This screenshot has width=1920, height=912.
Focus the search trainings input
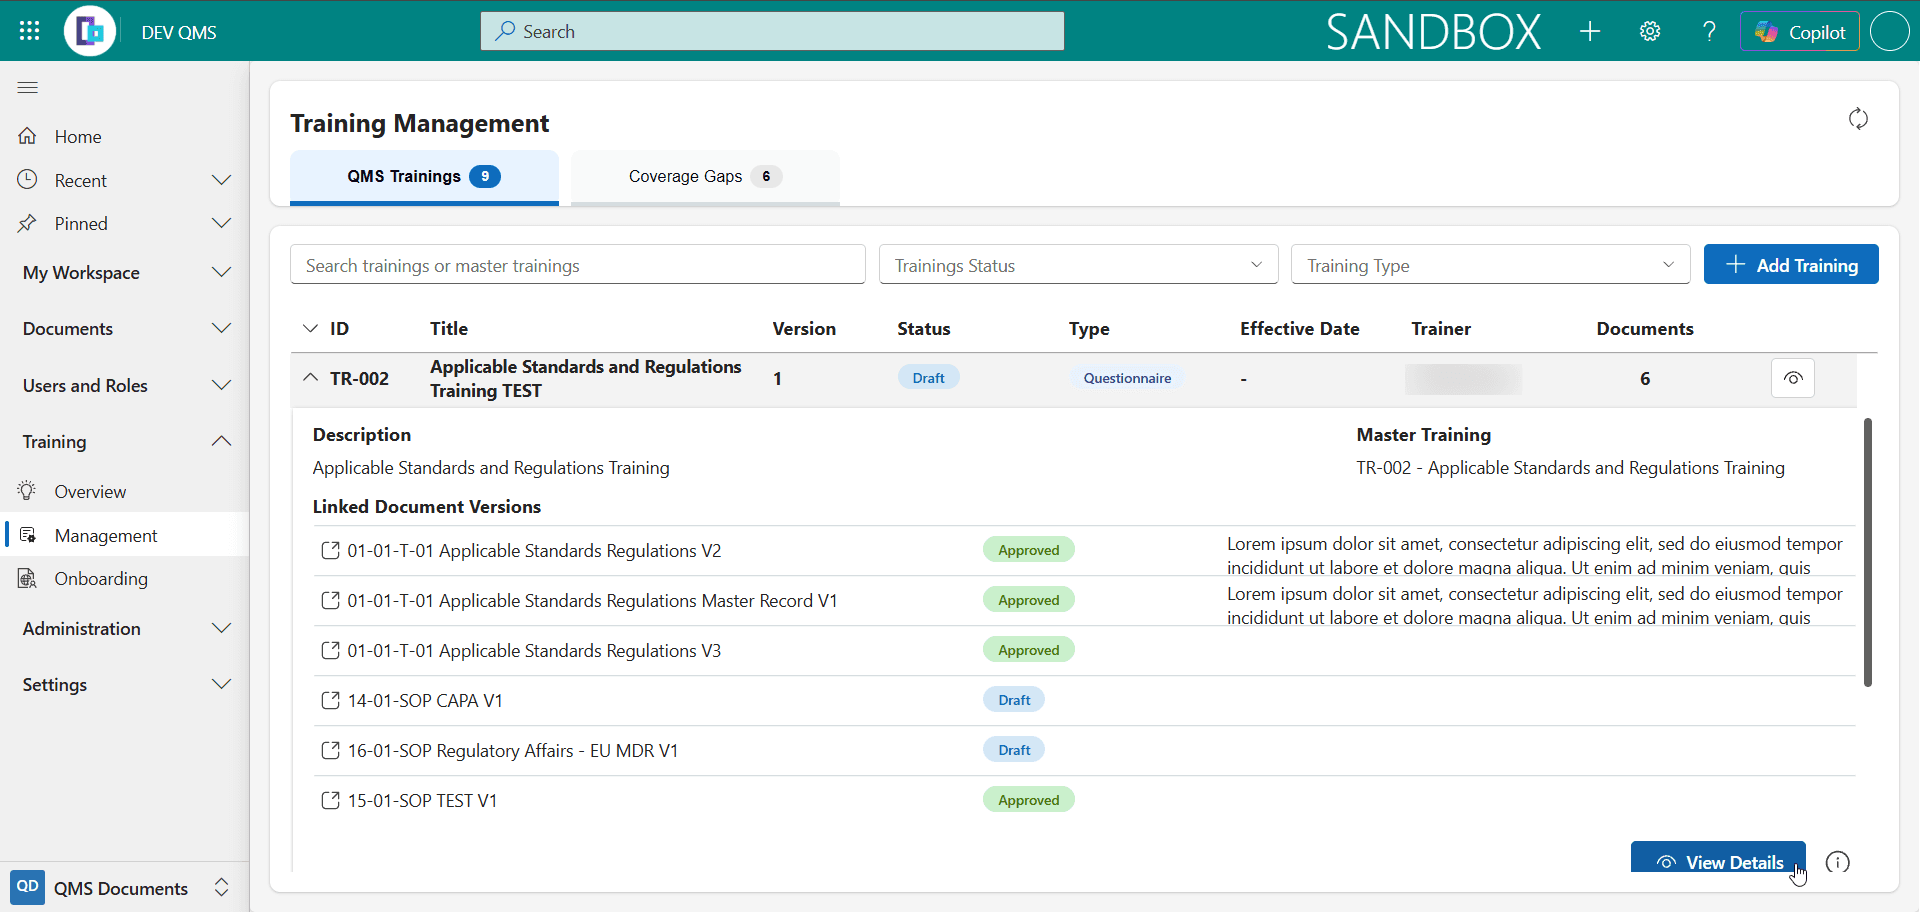[578, 265]
